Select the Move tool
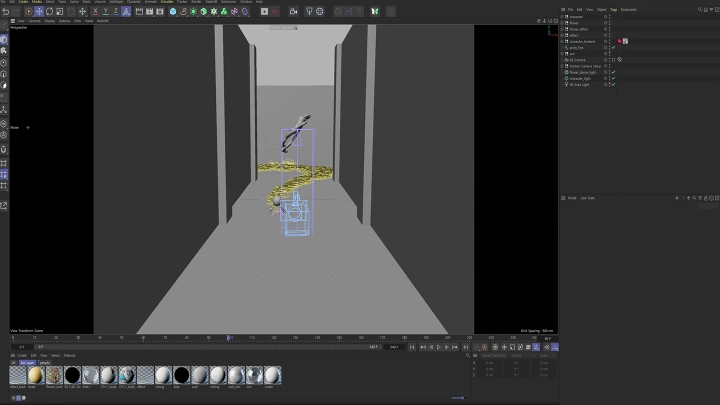The height and width of the screenshot is (405, 720). click(39, 11)
